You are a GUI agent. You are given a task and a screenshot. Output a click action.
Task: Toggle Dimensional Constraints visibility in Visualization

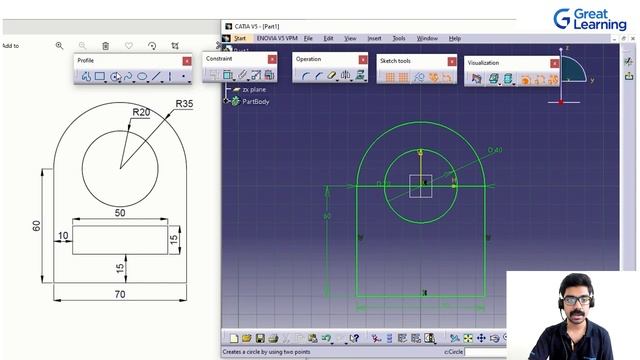pos(540,79)
